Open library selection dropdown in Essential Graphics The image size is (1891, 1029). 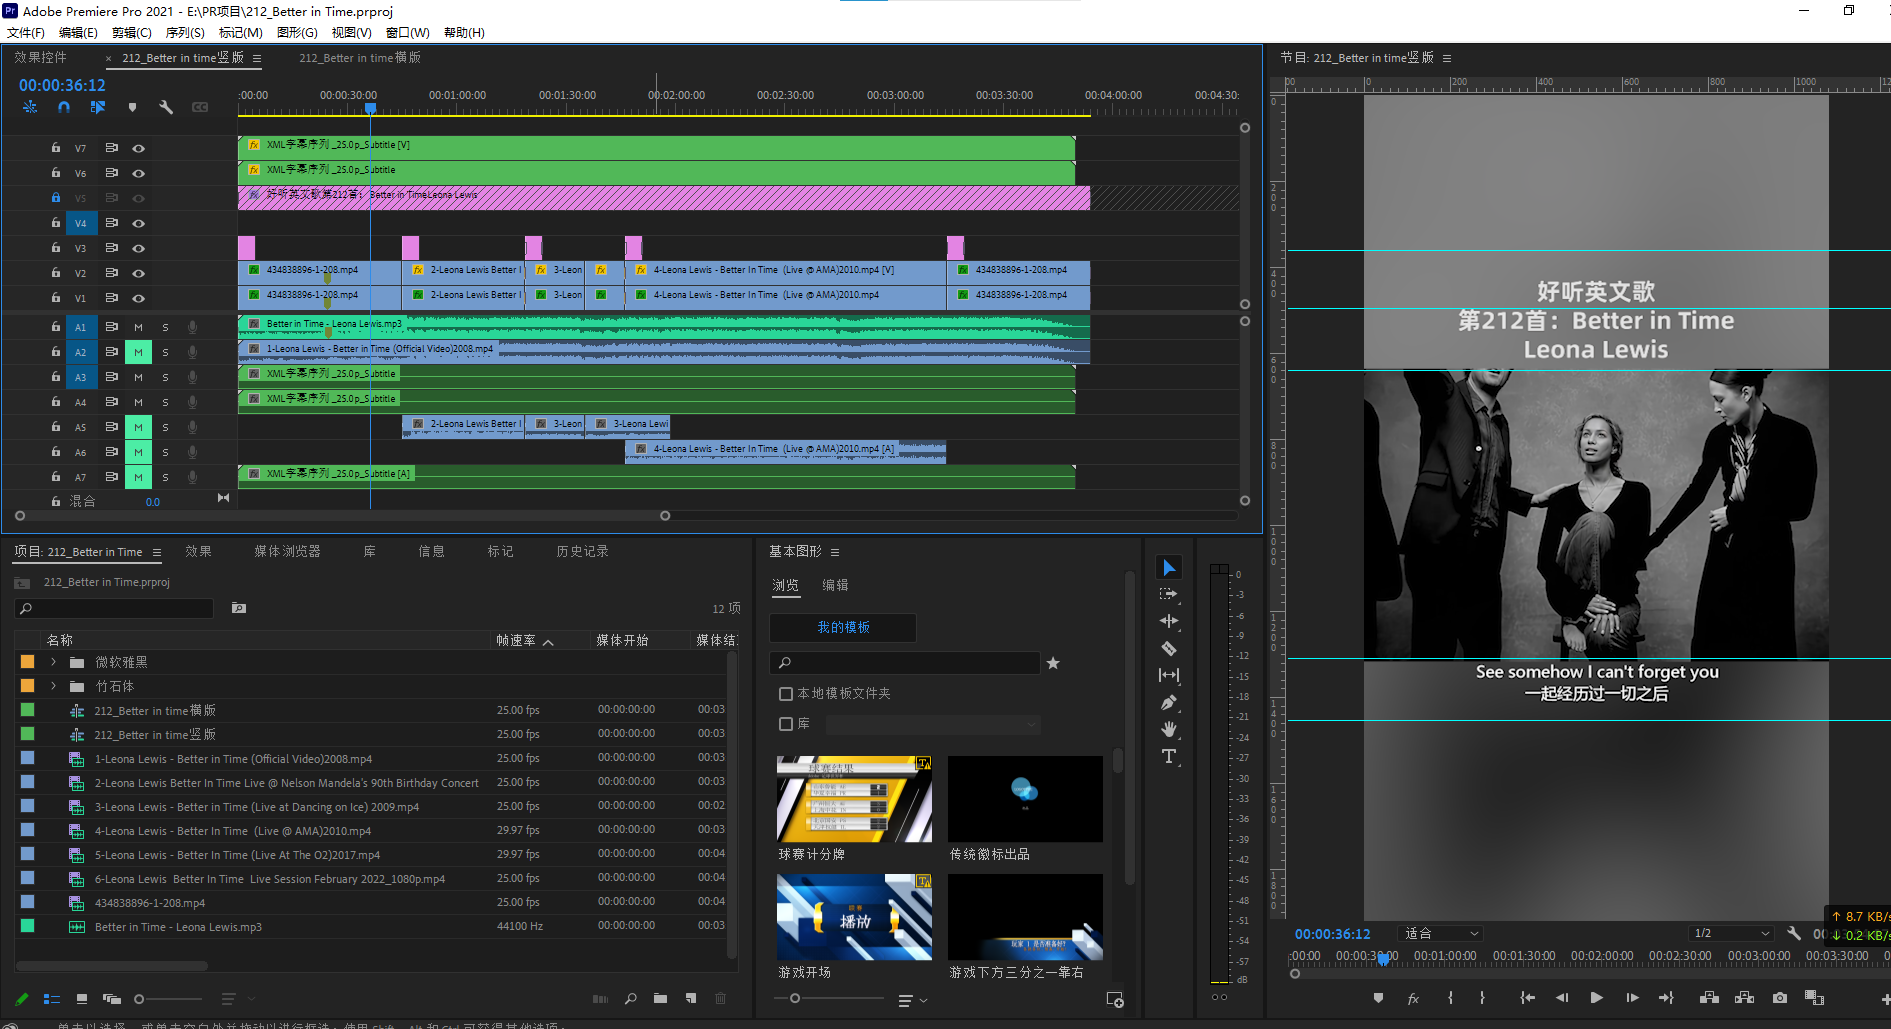934,724
